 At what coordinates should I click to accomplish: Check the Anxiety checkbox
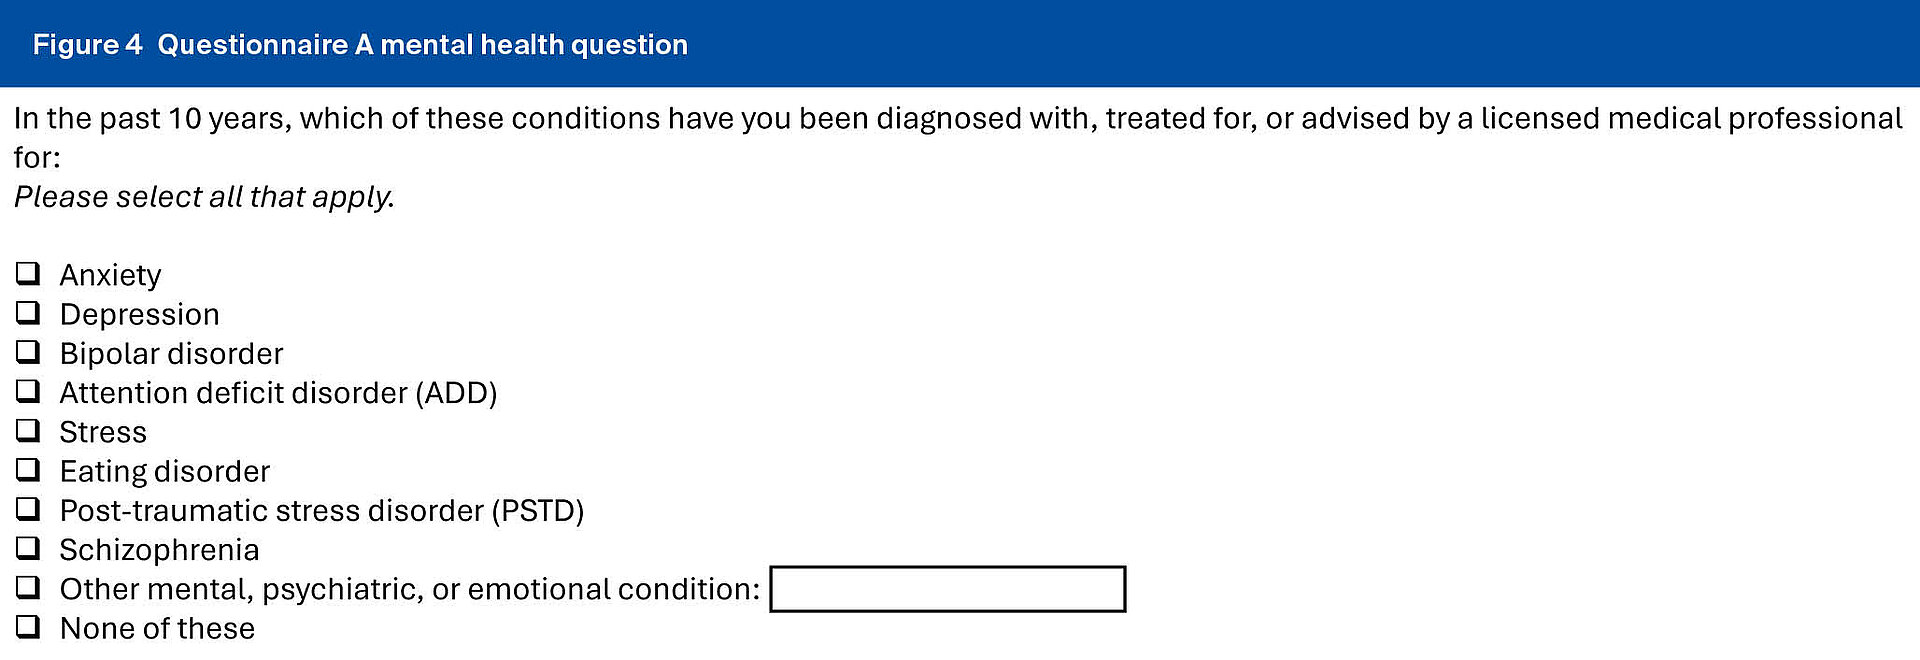point(28,273)
